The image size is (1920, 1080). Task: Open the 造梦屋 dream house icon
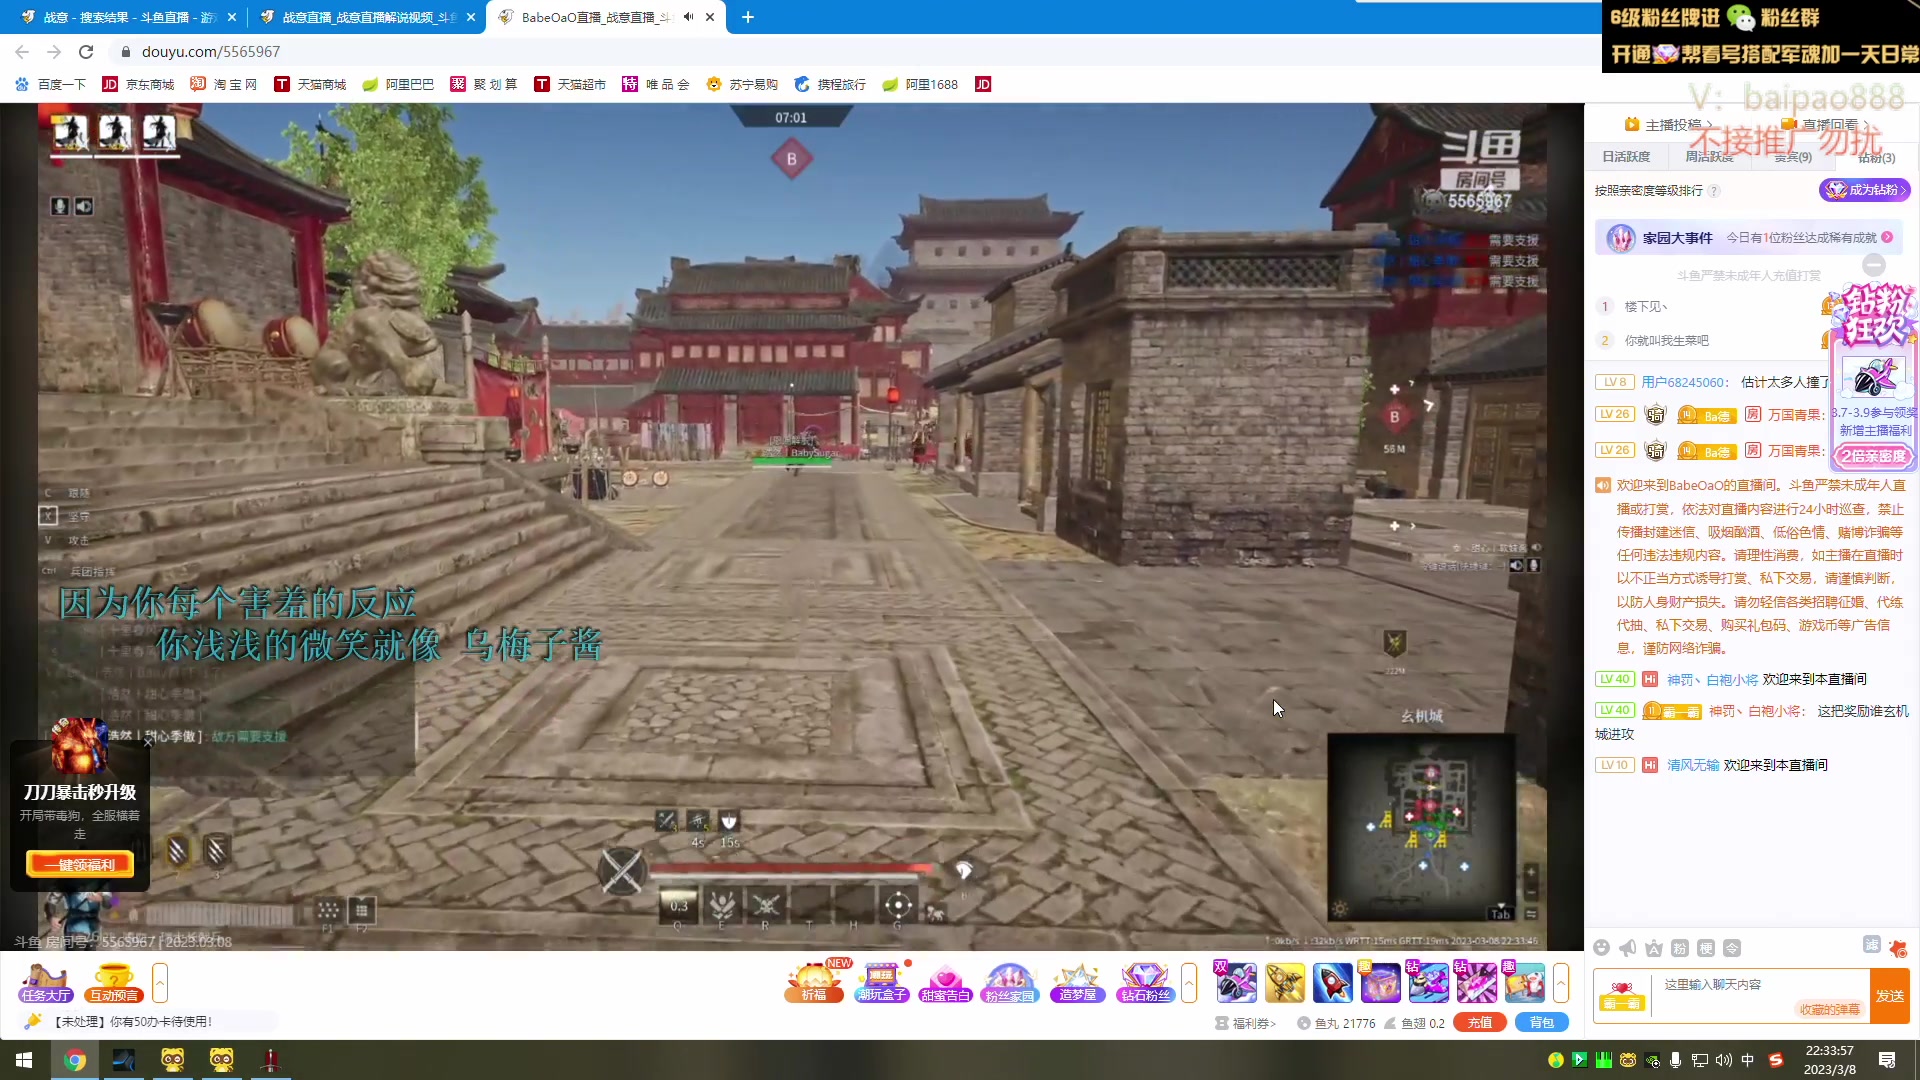pos(1077,983)
